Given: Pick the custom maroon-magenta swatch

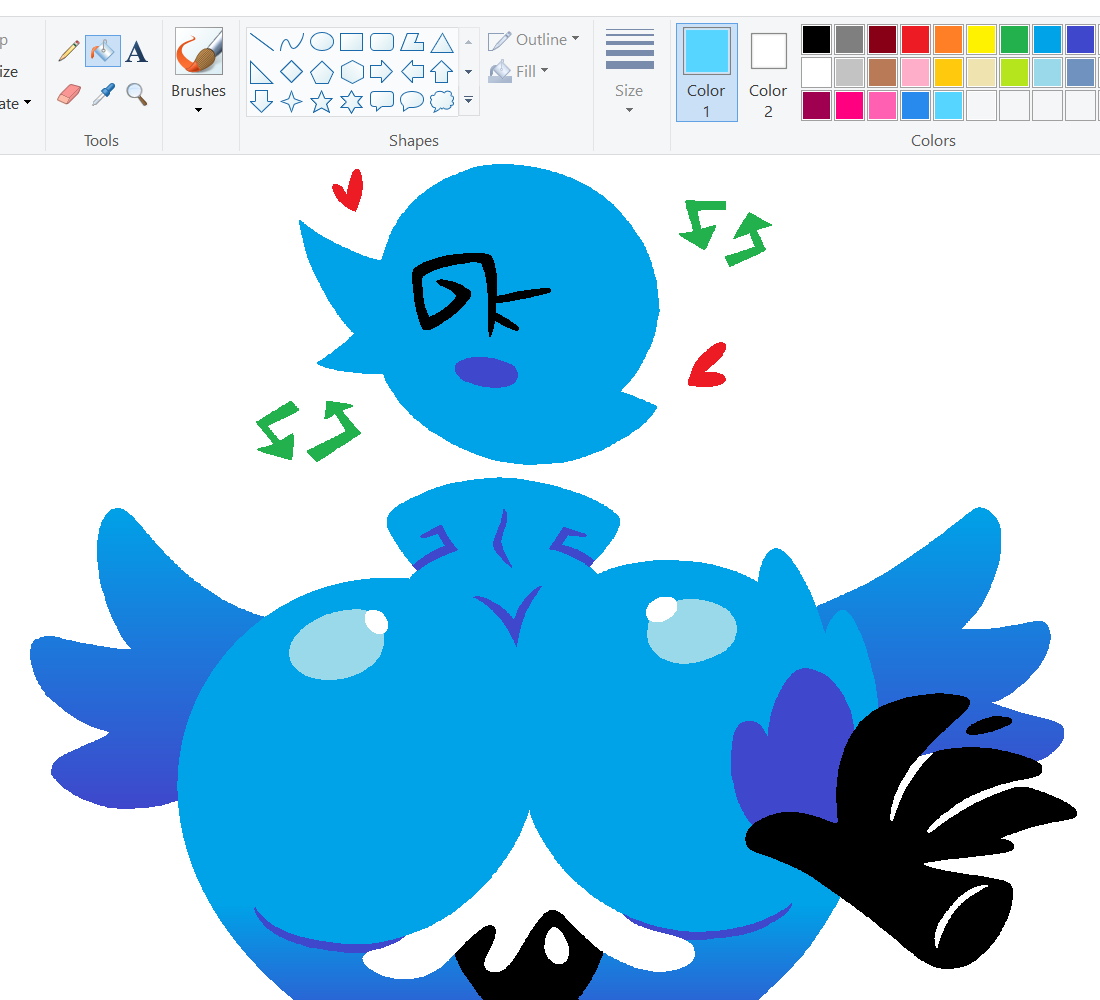Looking at the screenshot, I should (817, 105).
